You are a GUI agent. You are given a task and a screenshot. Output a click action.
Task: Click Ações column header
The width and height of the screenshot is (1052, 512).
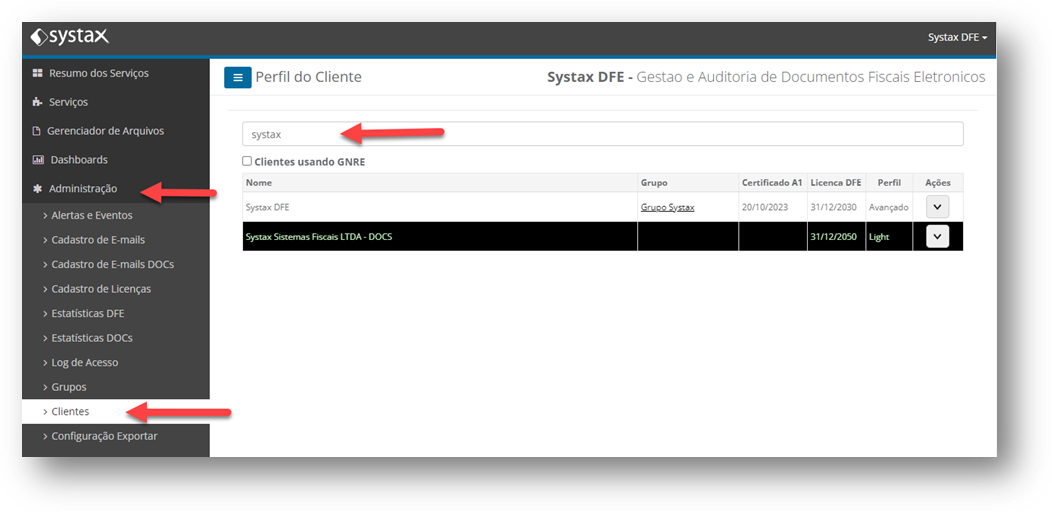coord(938,183)
